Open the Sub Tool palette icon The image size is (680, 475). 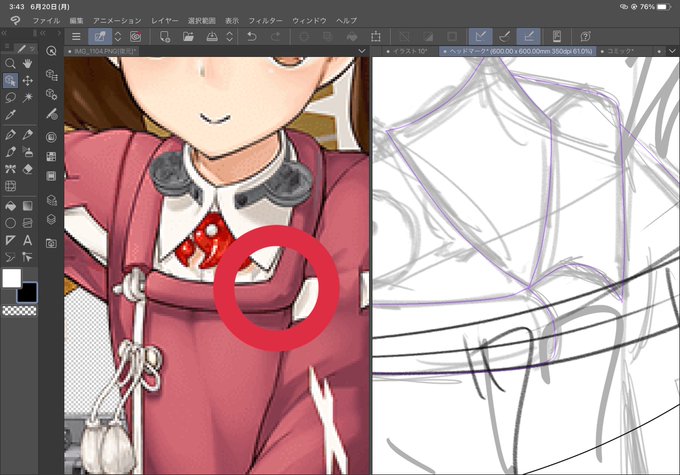[51, 75]
